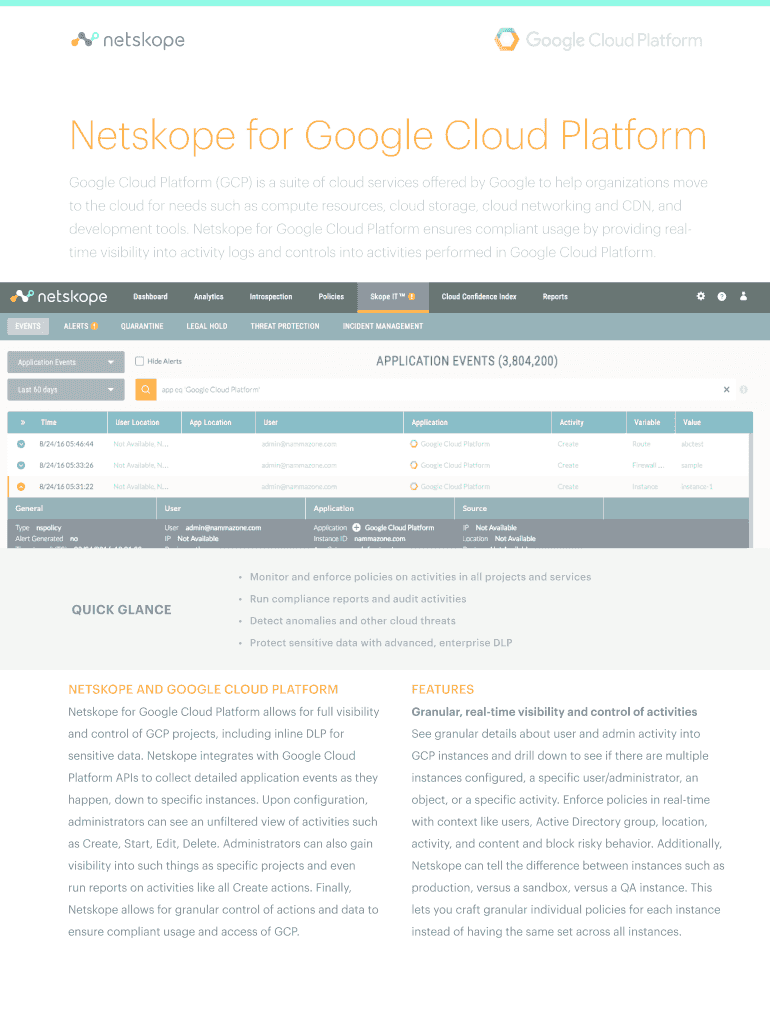Click the Time column header

pos(49,422)
